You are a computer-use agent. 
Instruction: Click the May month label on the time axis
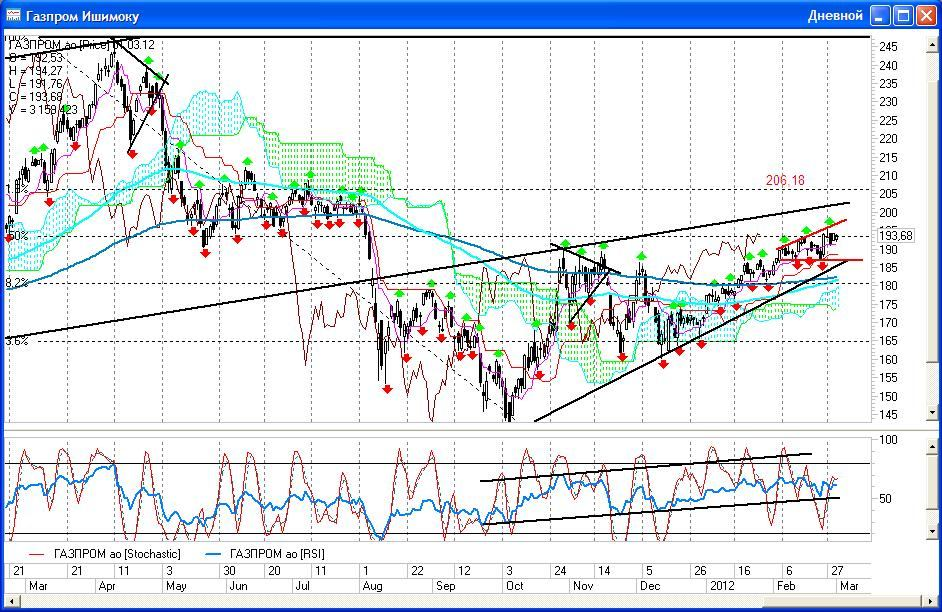[x=176, y=586]
